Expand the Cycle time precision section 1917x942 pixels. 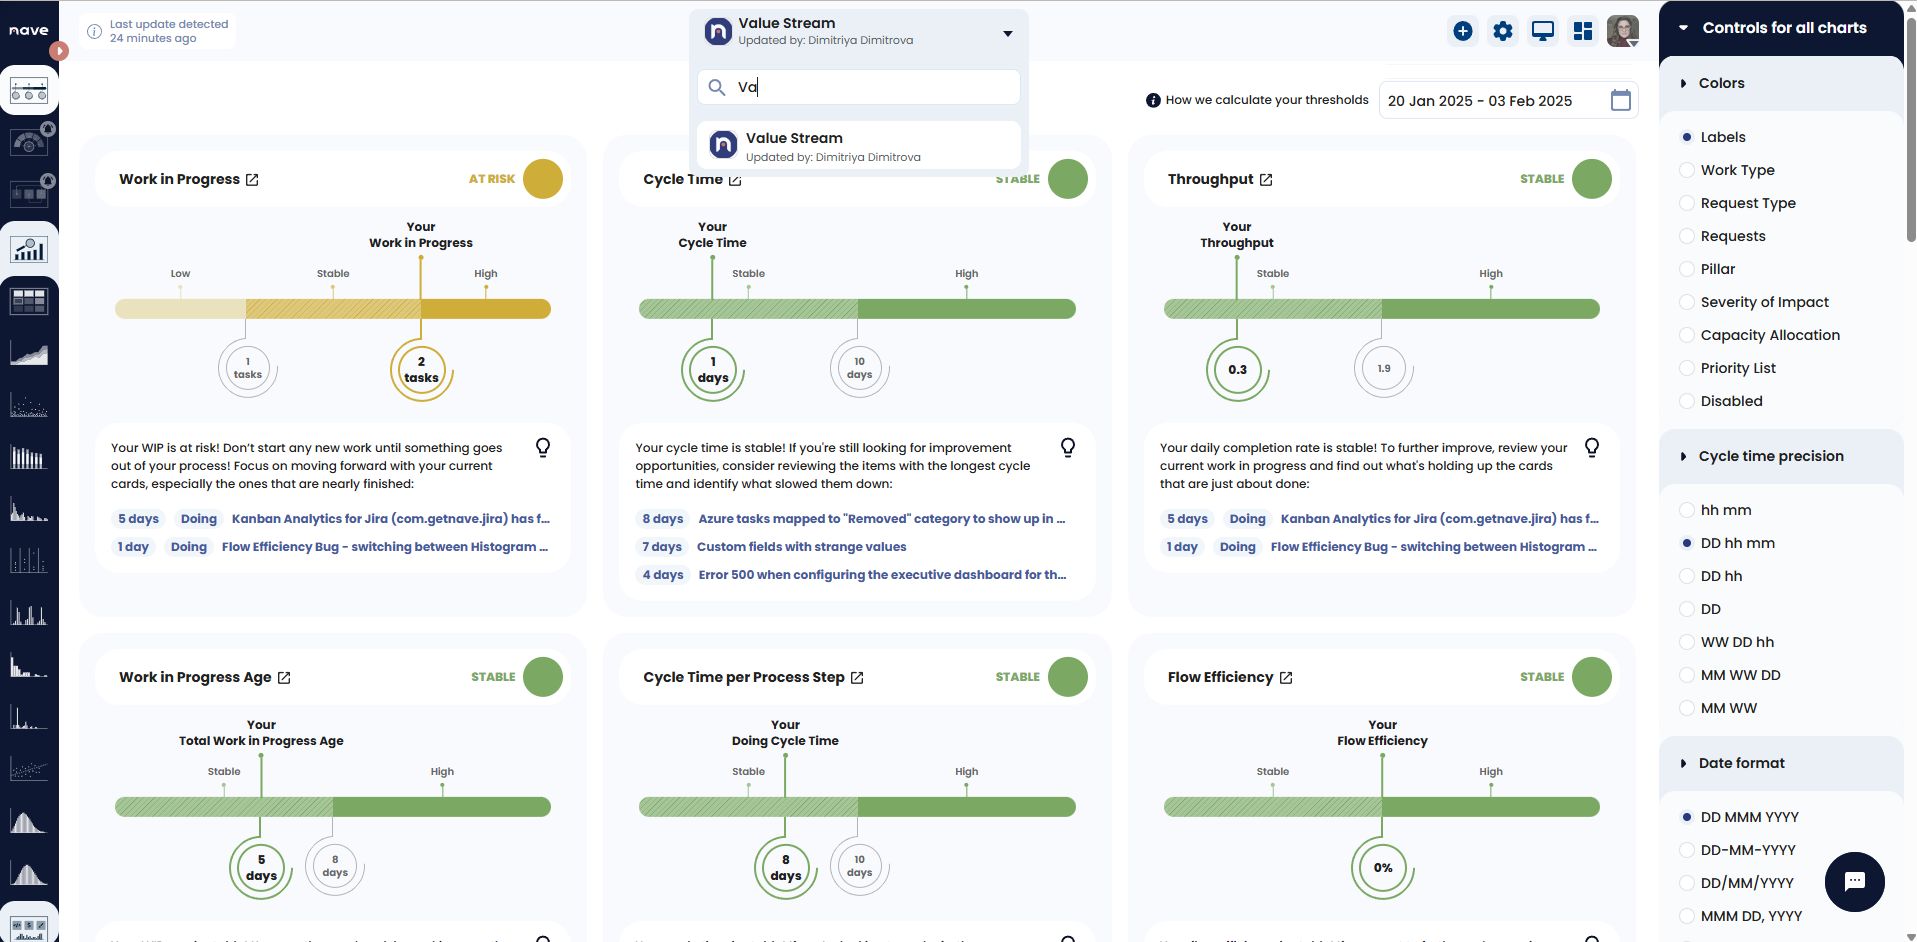(1683, 456)
